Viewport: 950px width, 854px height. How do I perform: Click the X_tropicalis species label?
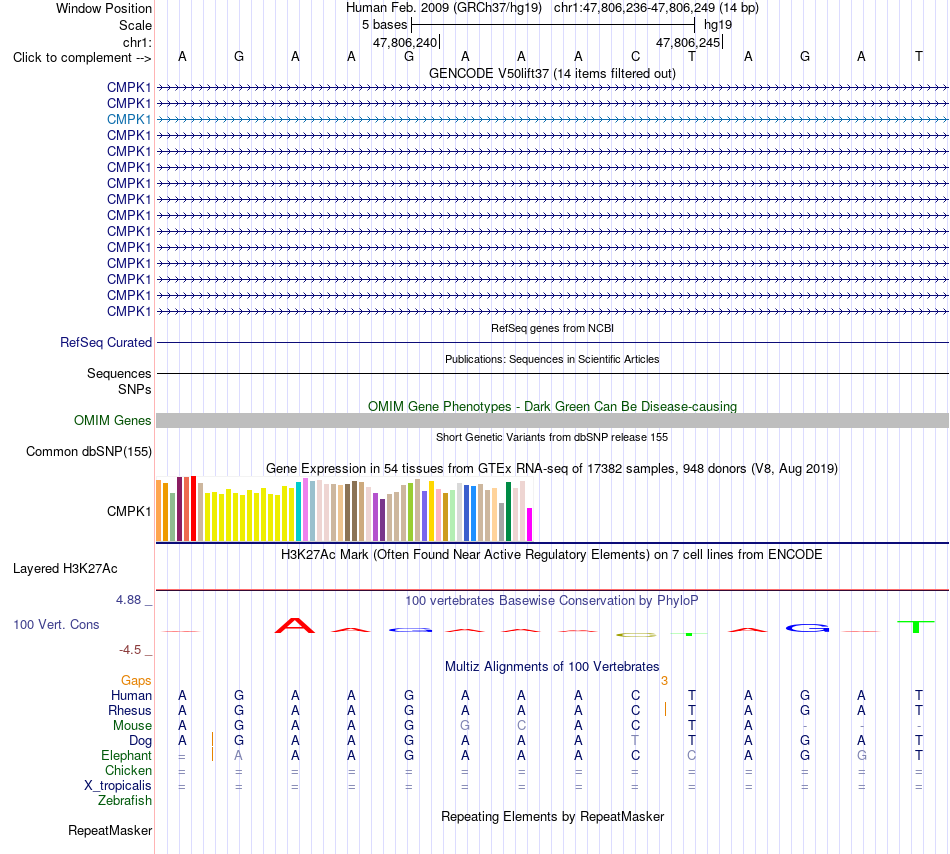(x=118, y=786)
